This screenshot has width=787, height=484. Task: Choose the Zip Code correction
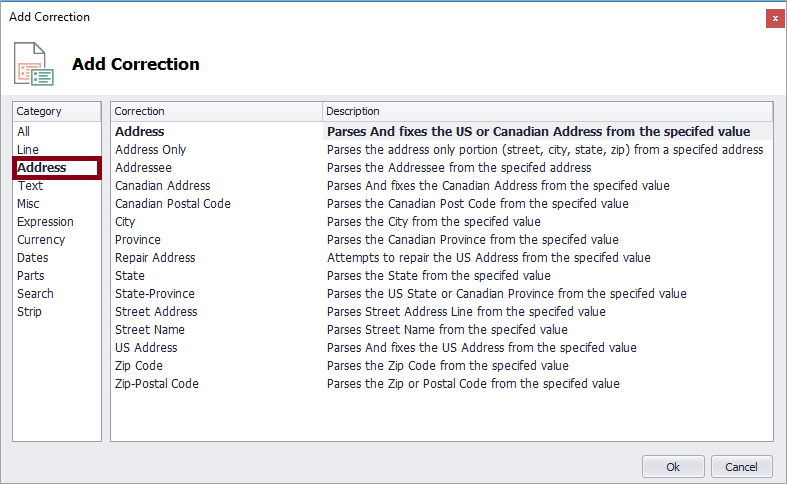(x=139, y=366)
